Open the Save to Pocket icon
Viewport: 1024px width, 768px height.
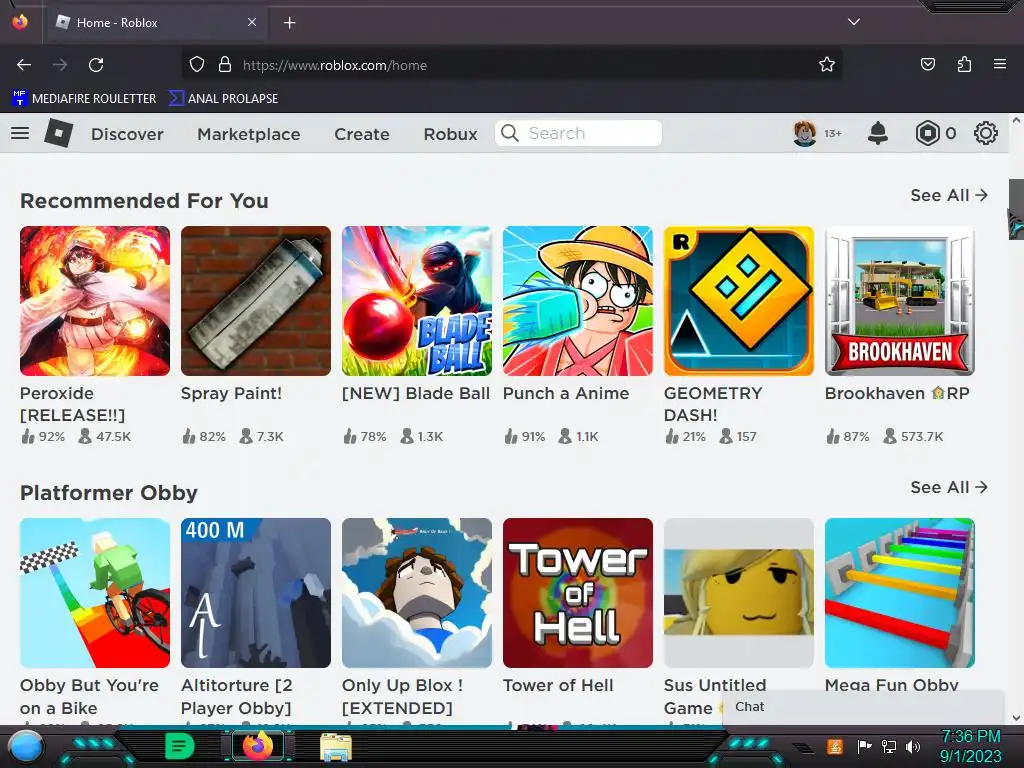[x=928, y=64]
